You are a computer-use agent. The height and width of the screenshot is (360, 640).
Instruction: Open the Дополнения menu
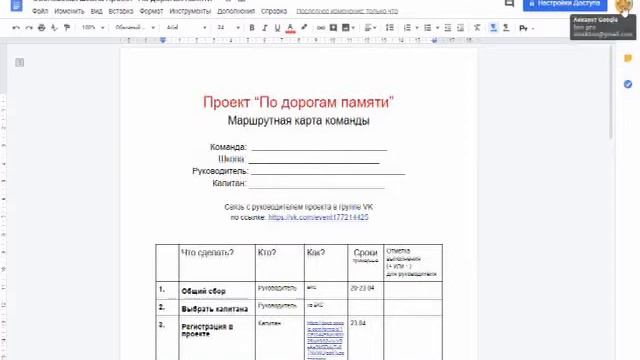pos(236,11)
